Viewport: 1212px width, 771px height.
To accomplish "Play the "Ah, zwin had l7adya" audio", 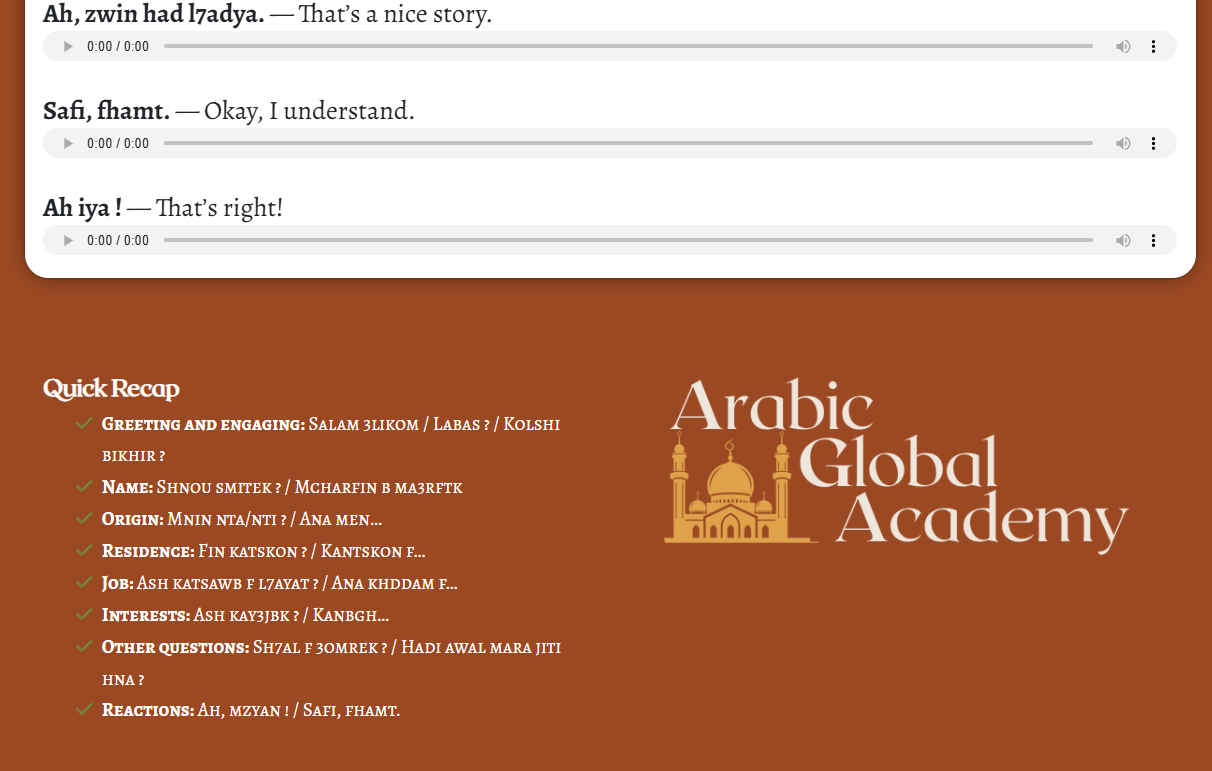I will pyautogui.click(x=68, y=47).
